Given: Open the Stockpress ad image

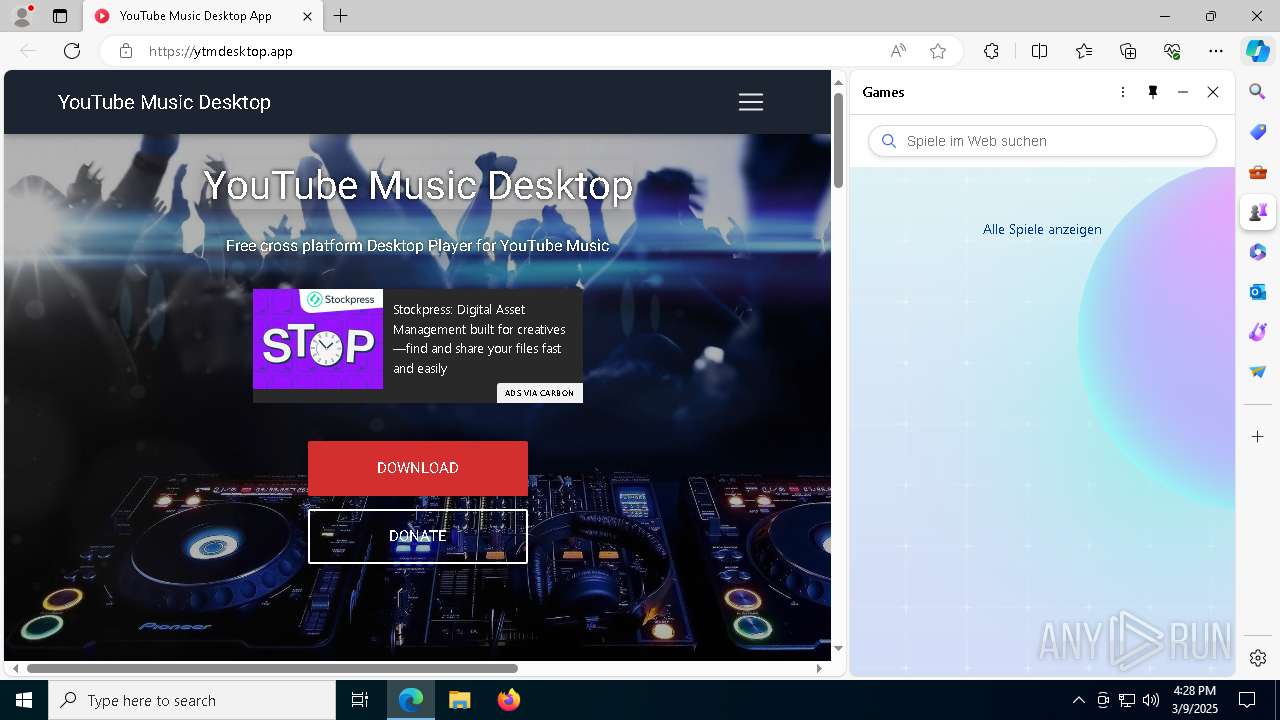Looking at the screenshot, I should click(x=318, y=339).
